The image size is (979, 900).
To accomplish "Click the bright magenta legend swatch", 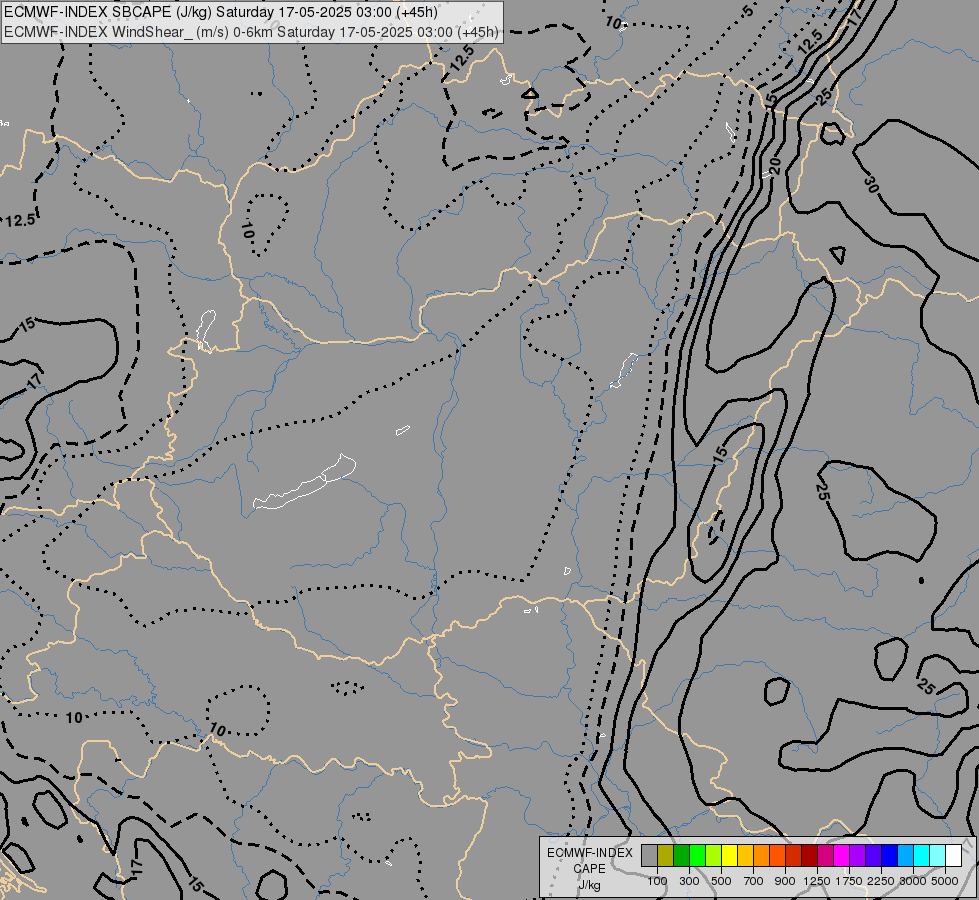I will coord(842,855).
